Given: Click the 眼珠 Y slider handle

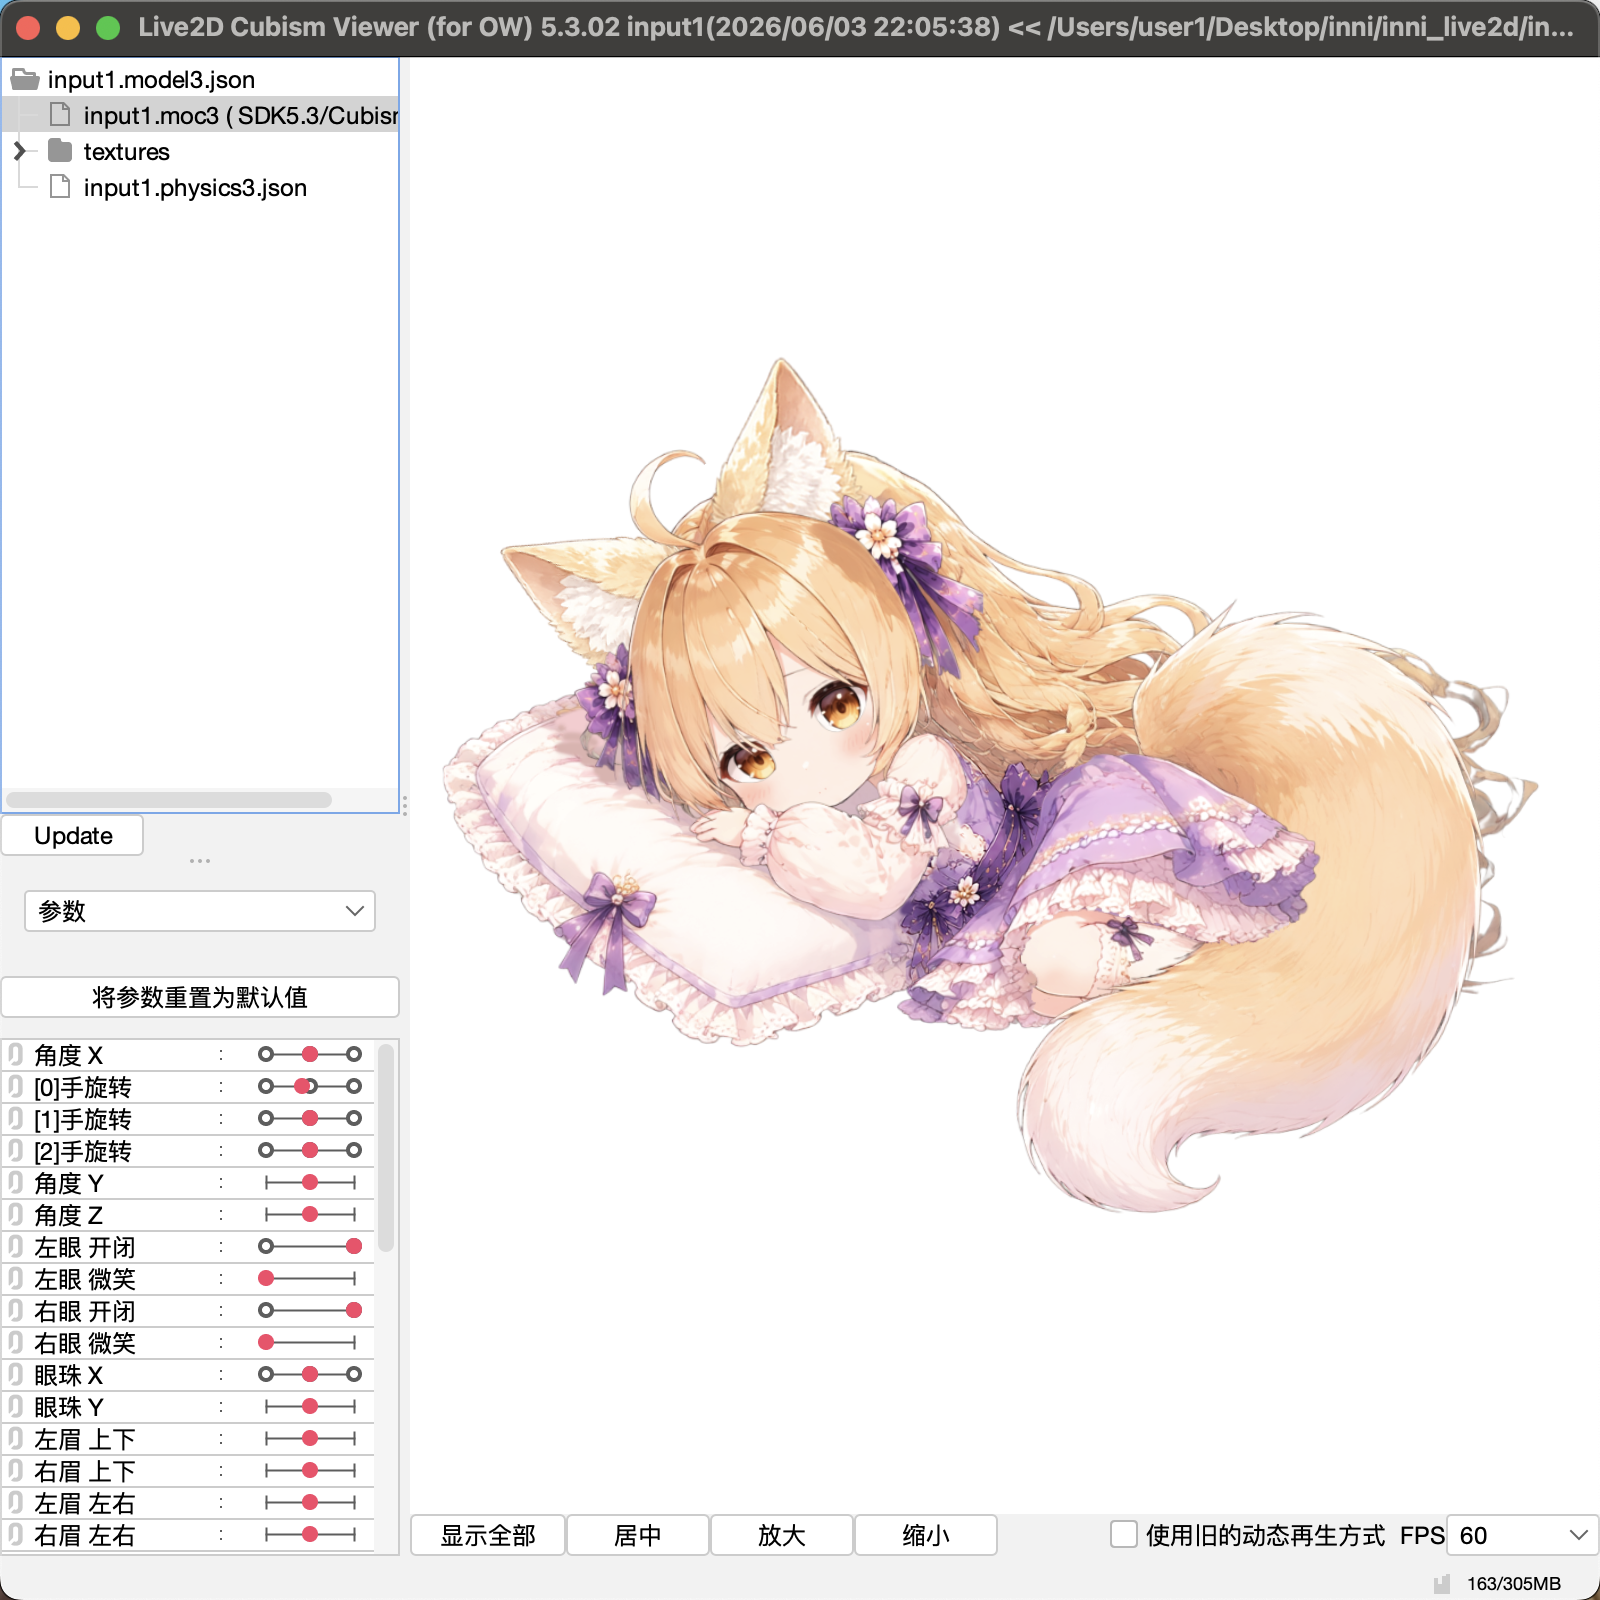Looking at the screenshot, I should click(310, 1406).
